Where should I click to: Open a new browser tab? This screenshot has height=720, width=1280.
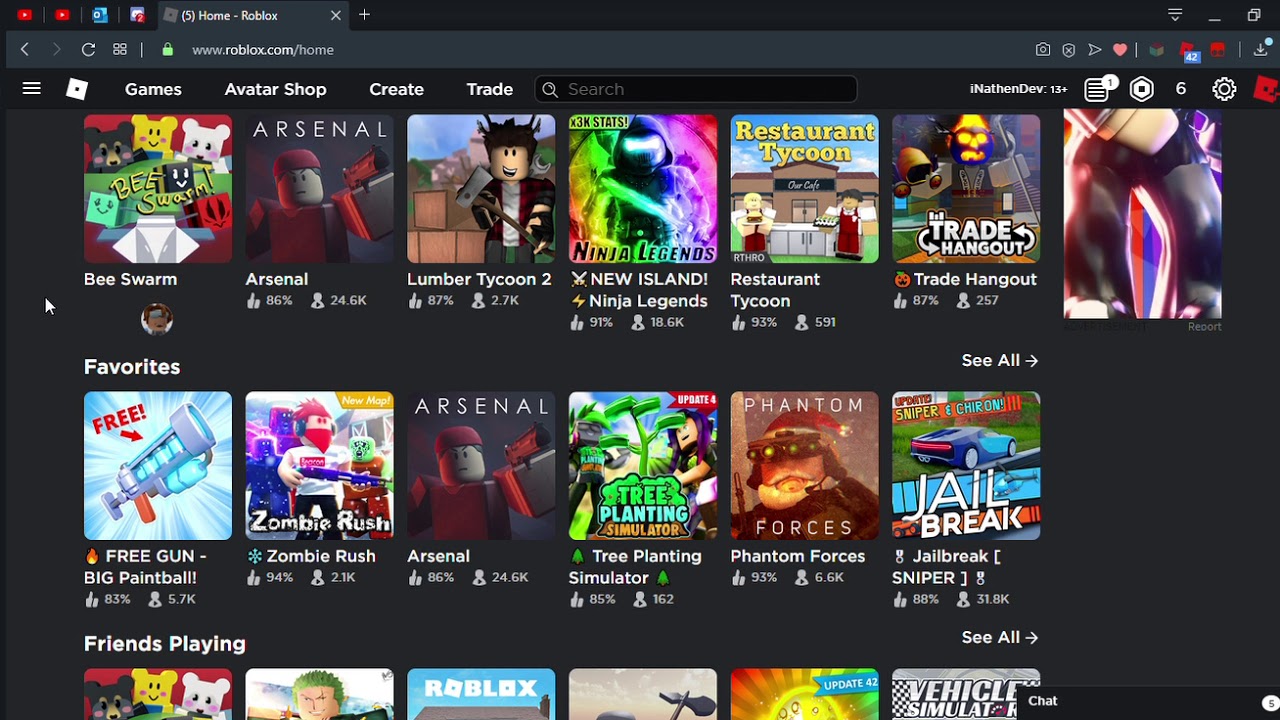[364, 15]
